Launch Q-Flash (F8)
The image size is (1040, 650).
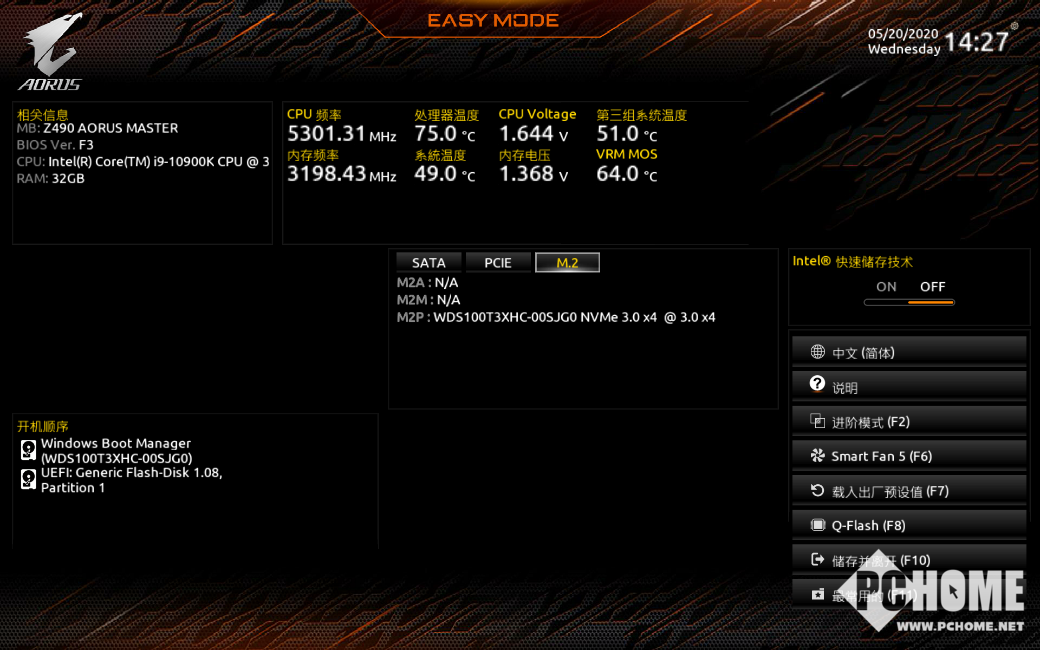(909, 525)
